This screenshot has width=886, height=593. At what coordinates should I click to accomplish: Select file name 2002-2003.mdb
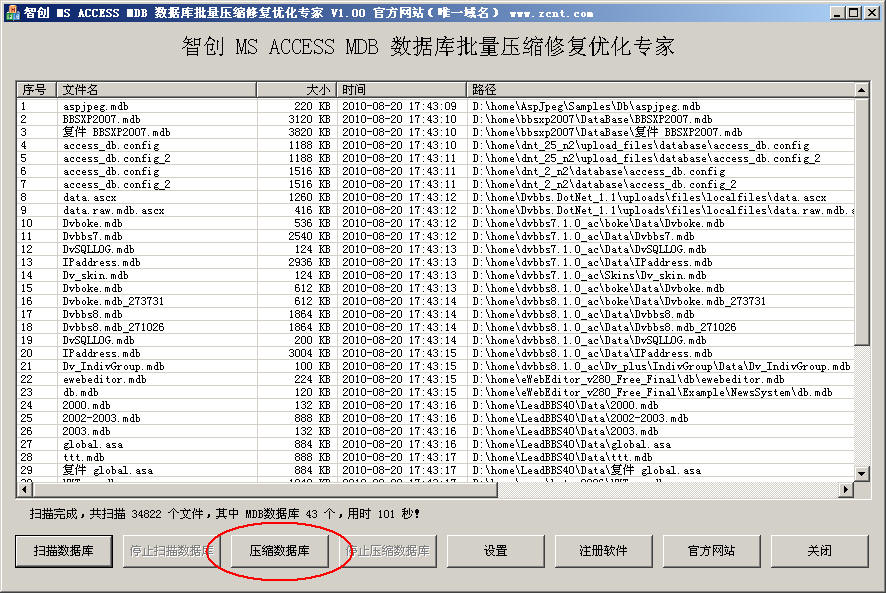point(102,418)
